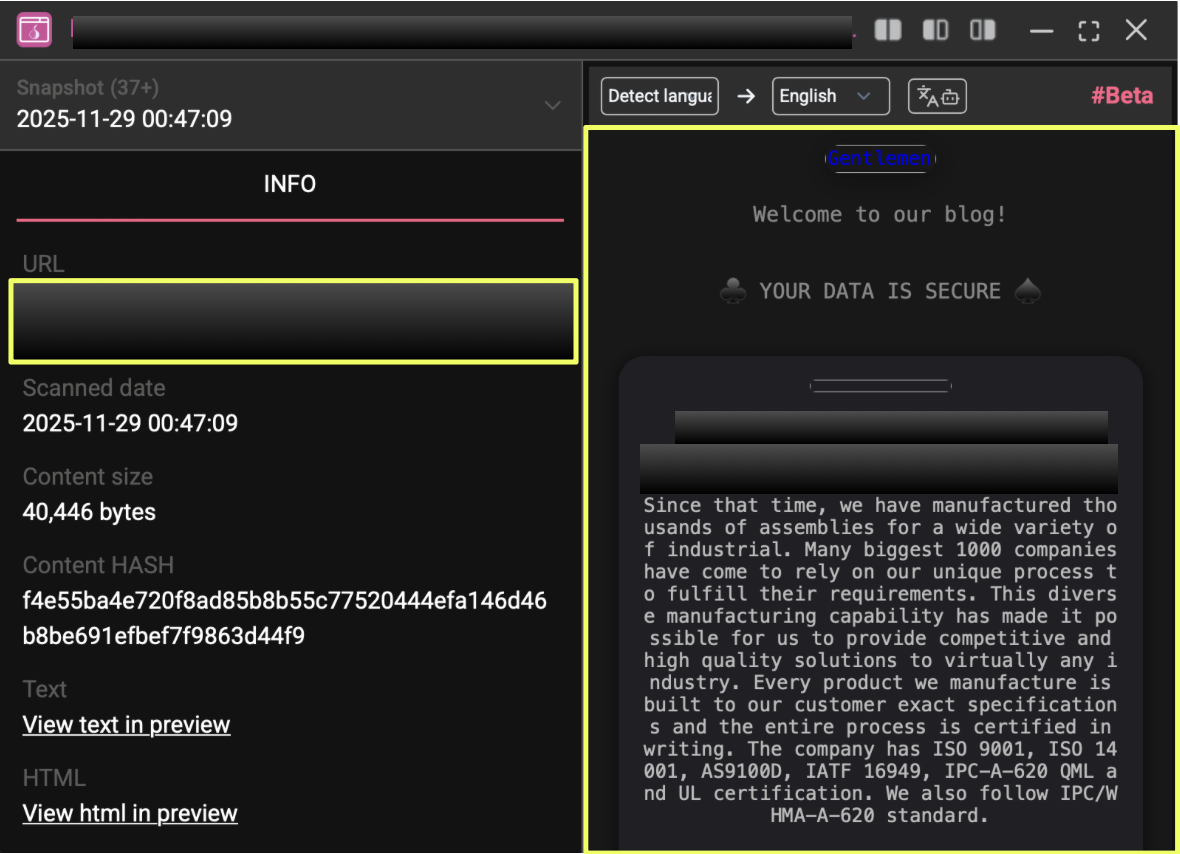Select the right-panel-focused layout icon
Screen dimensions: 1180x854
coord(983,30)
